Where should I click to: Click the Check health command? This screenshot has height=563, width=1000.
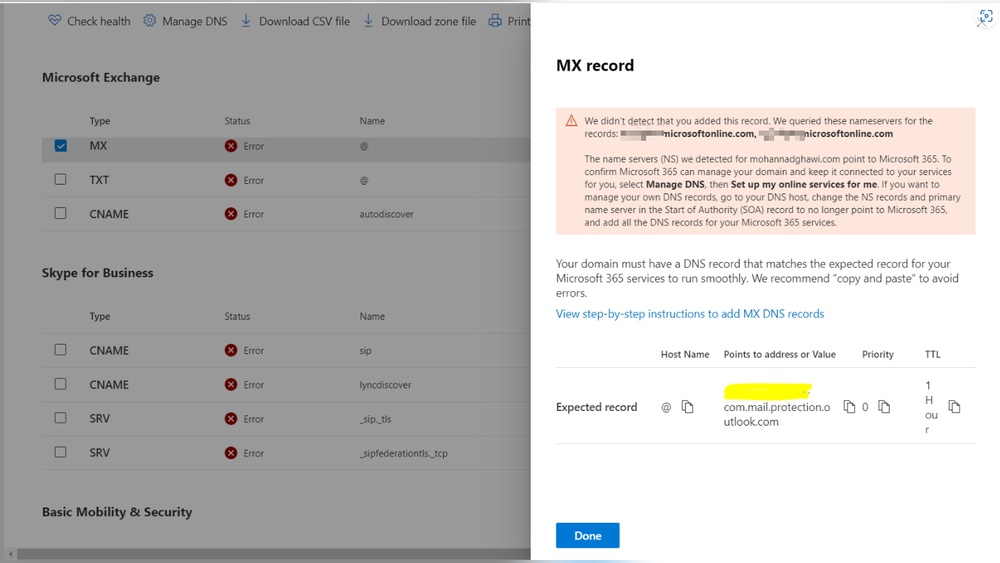[x=89, y=21]
